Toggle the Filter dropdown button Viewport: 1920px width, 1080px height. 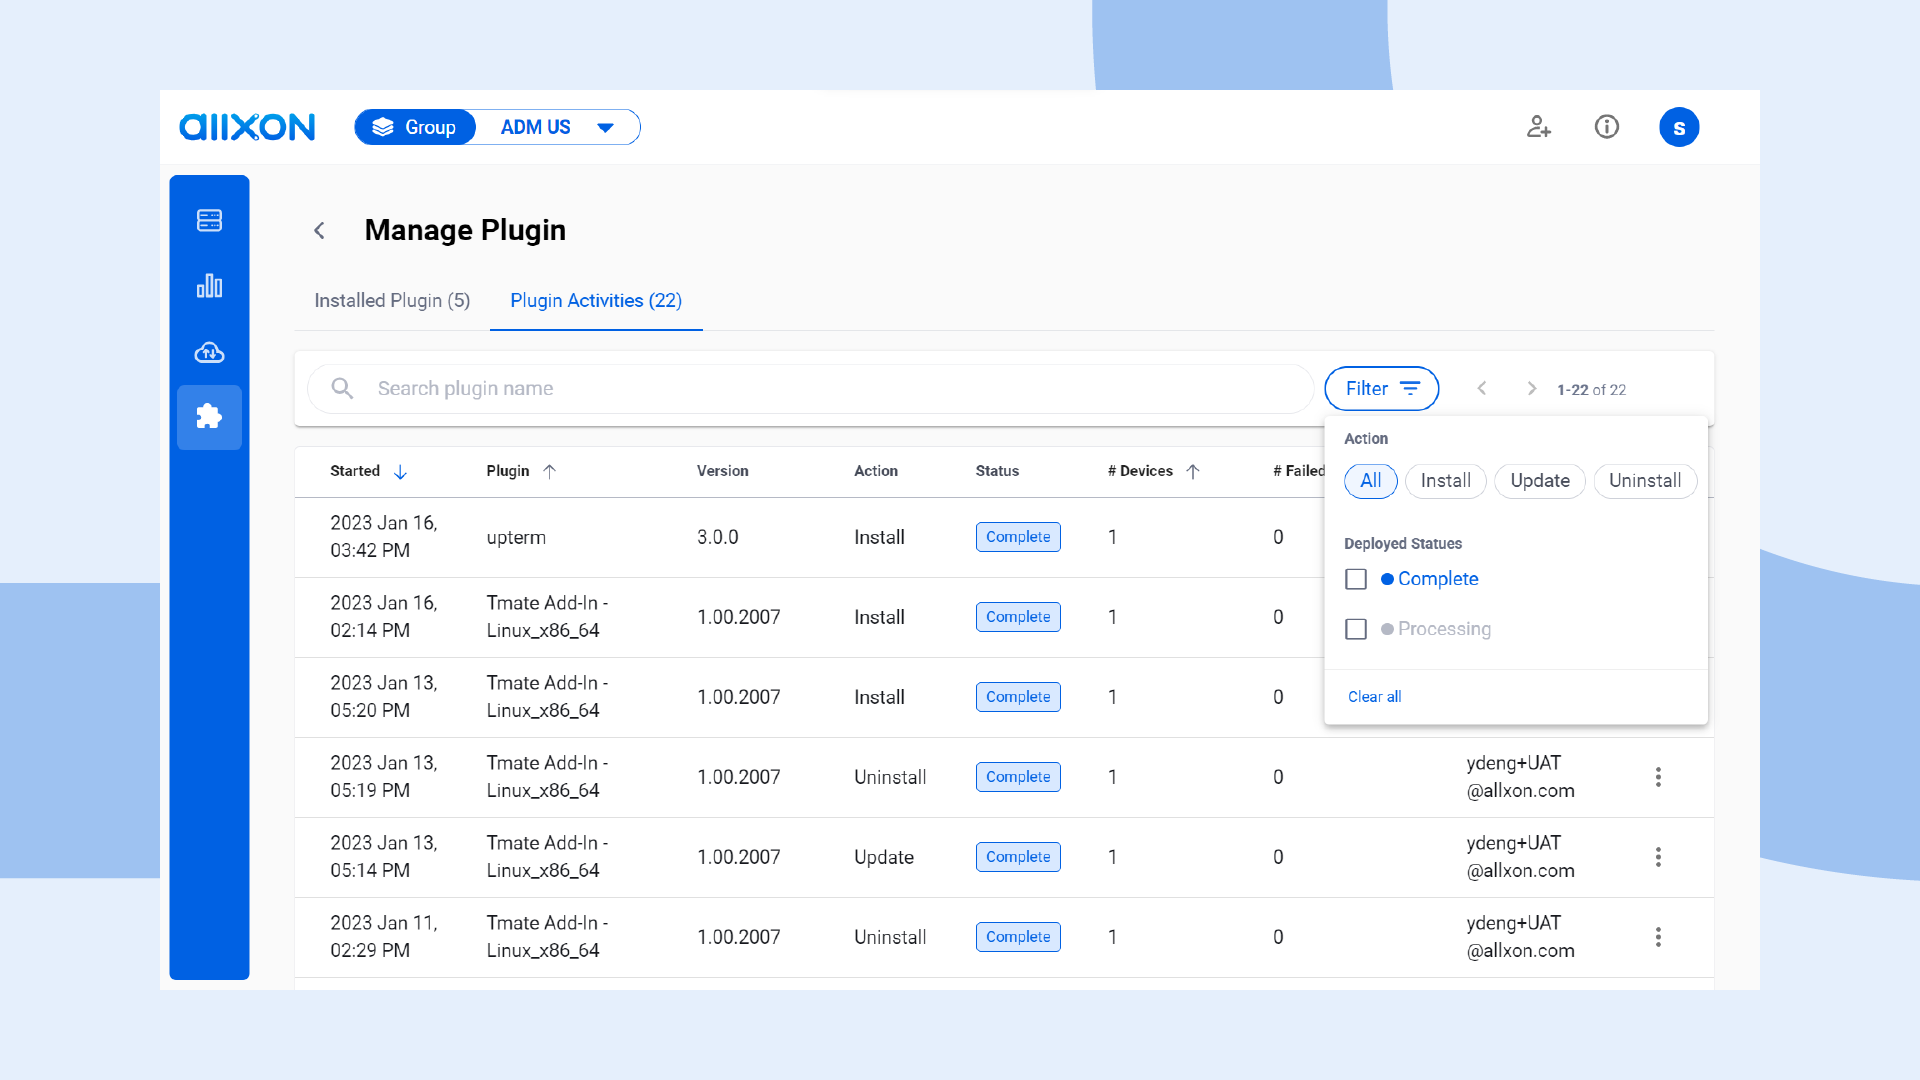[1381, 389]
